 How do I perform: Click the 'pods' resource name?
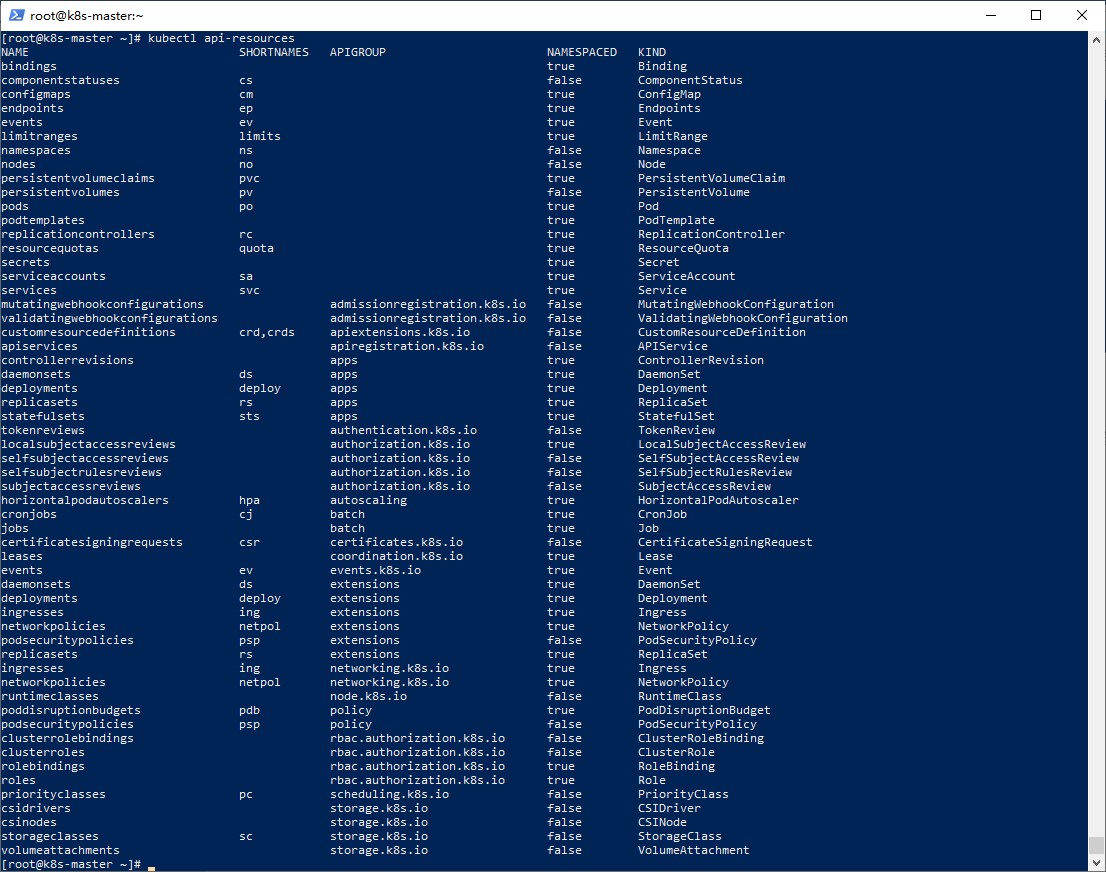(x=15, y=206)
